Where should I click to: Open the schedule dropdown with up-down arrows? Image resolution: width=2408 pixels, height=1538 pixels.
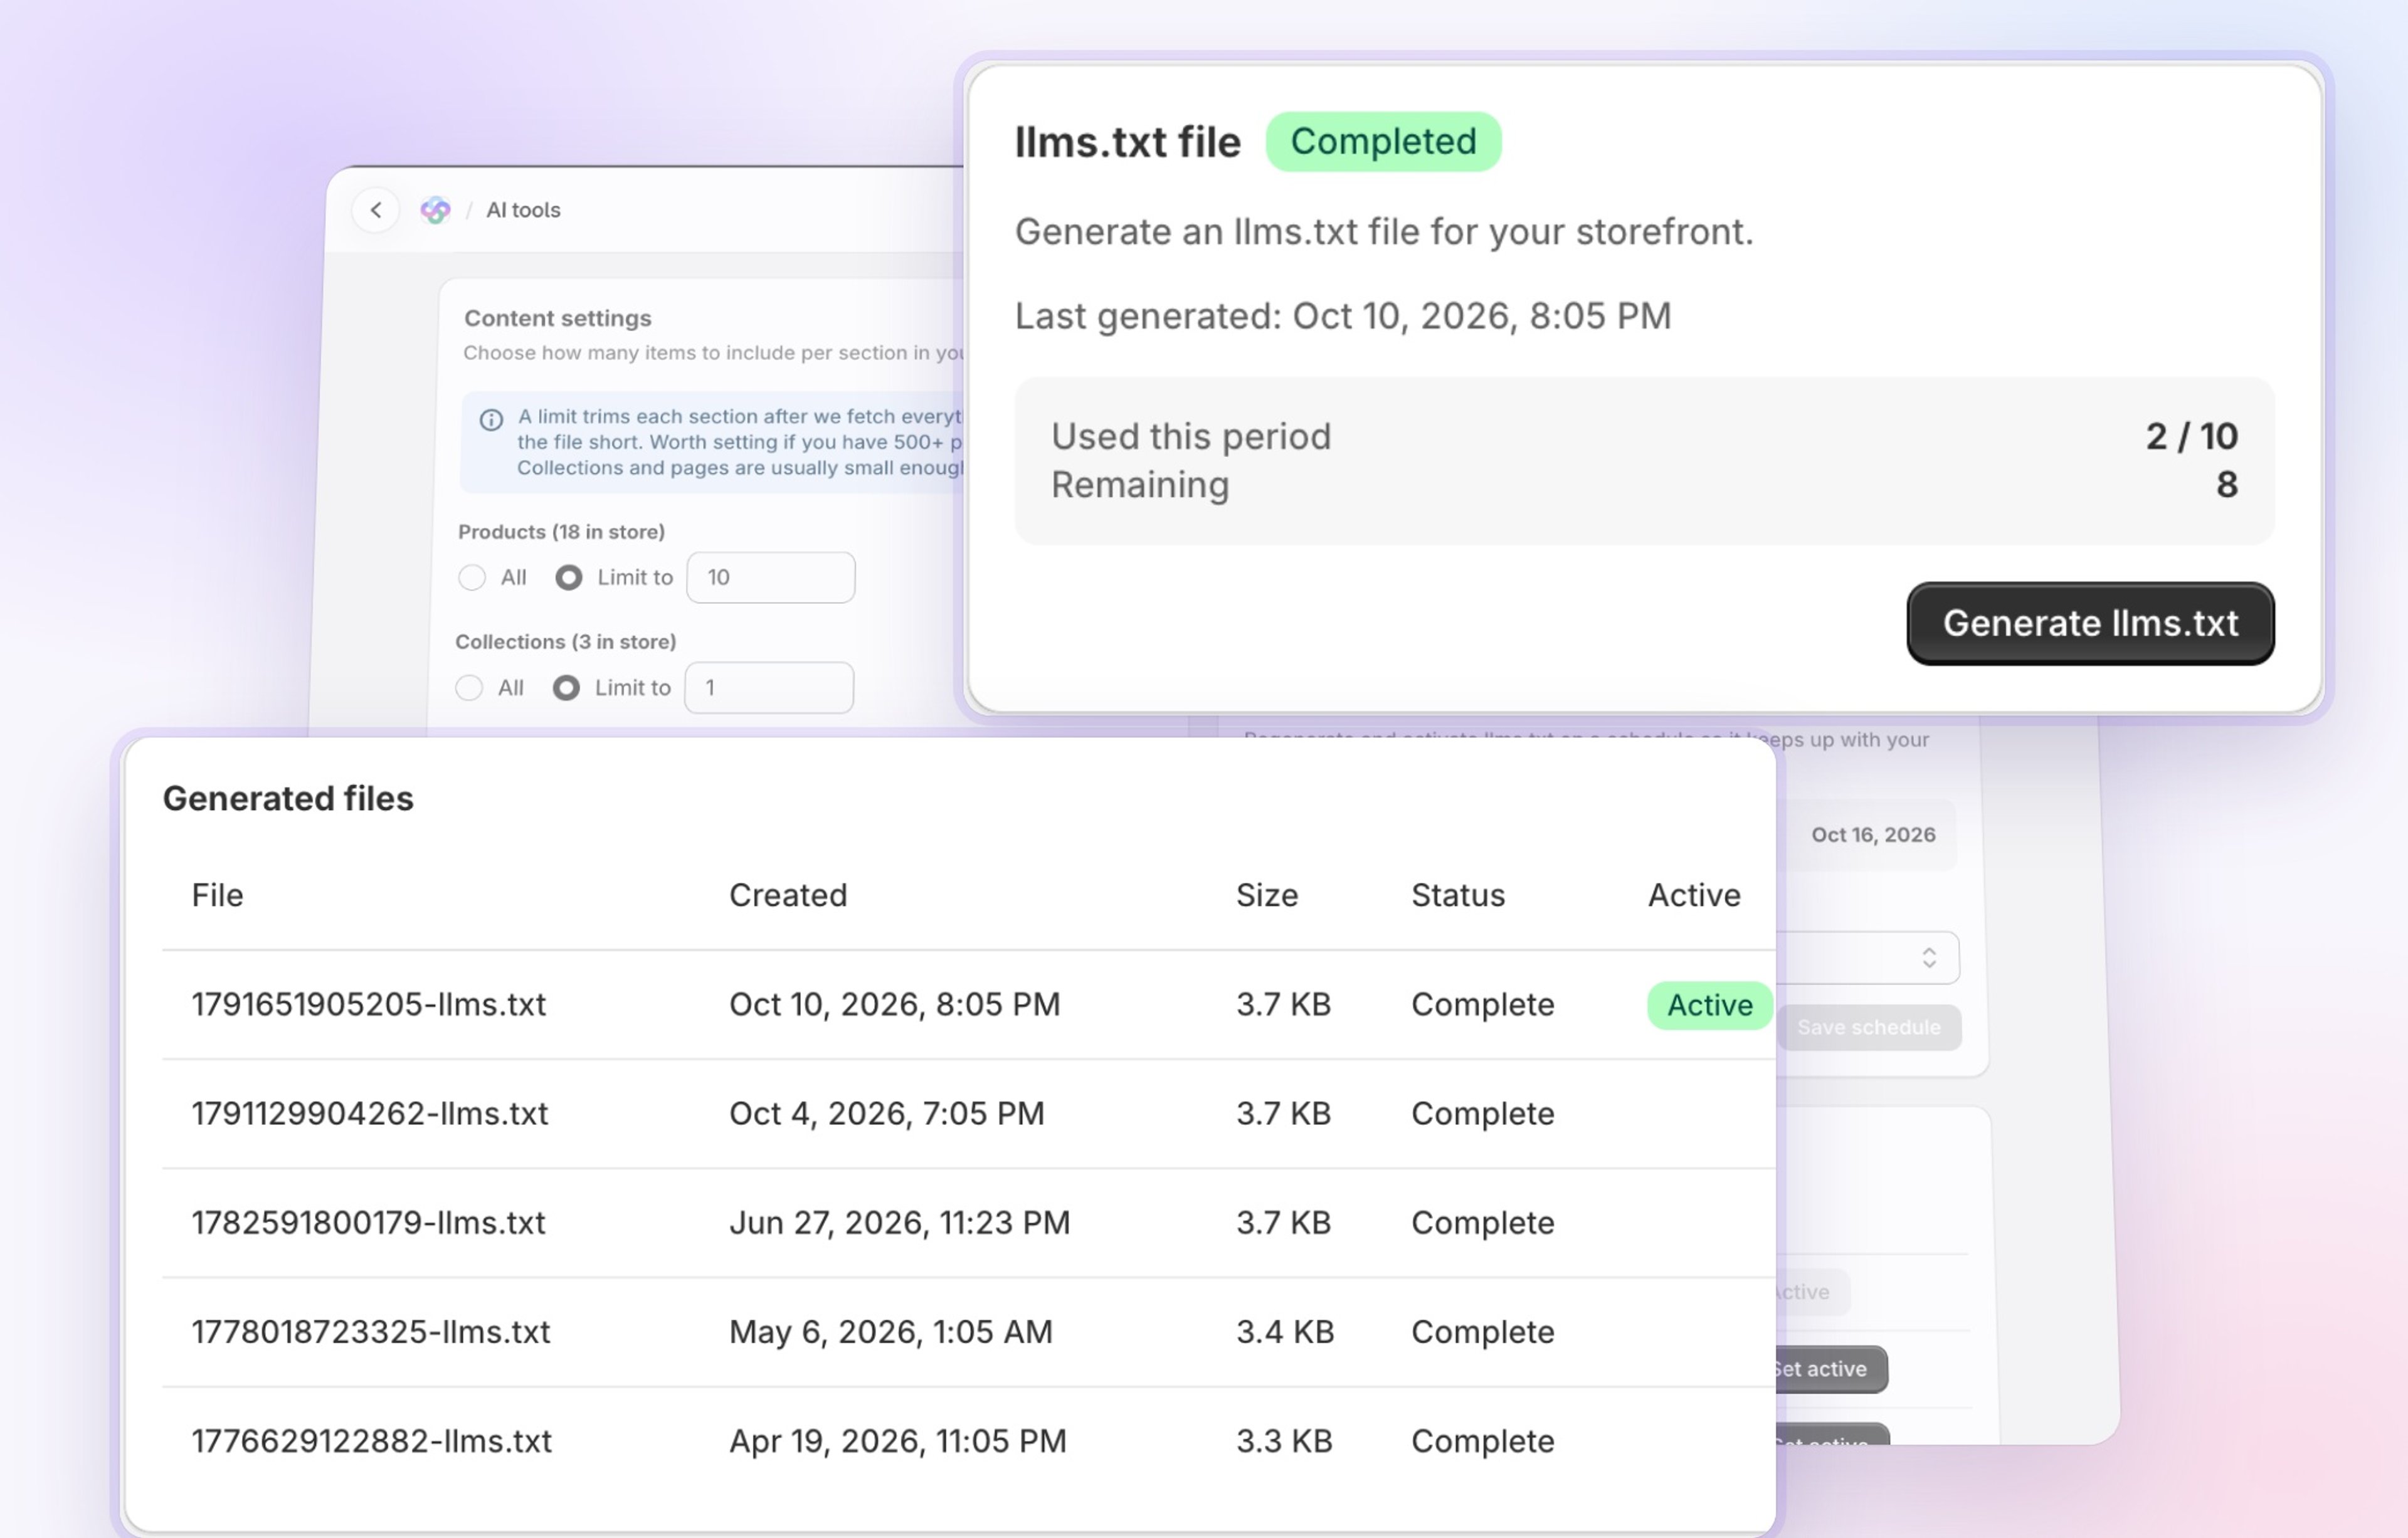(x=1868, y=958)
